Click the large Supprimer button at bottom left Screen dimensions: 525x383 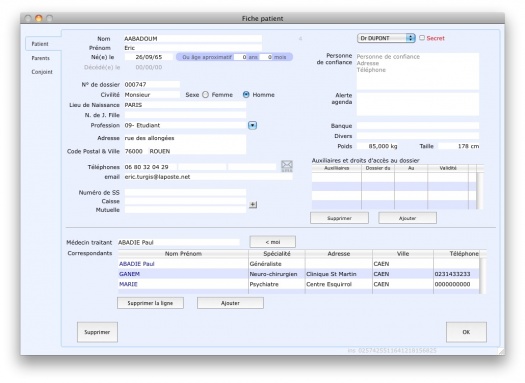point(97,332)
